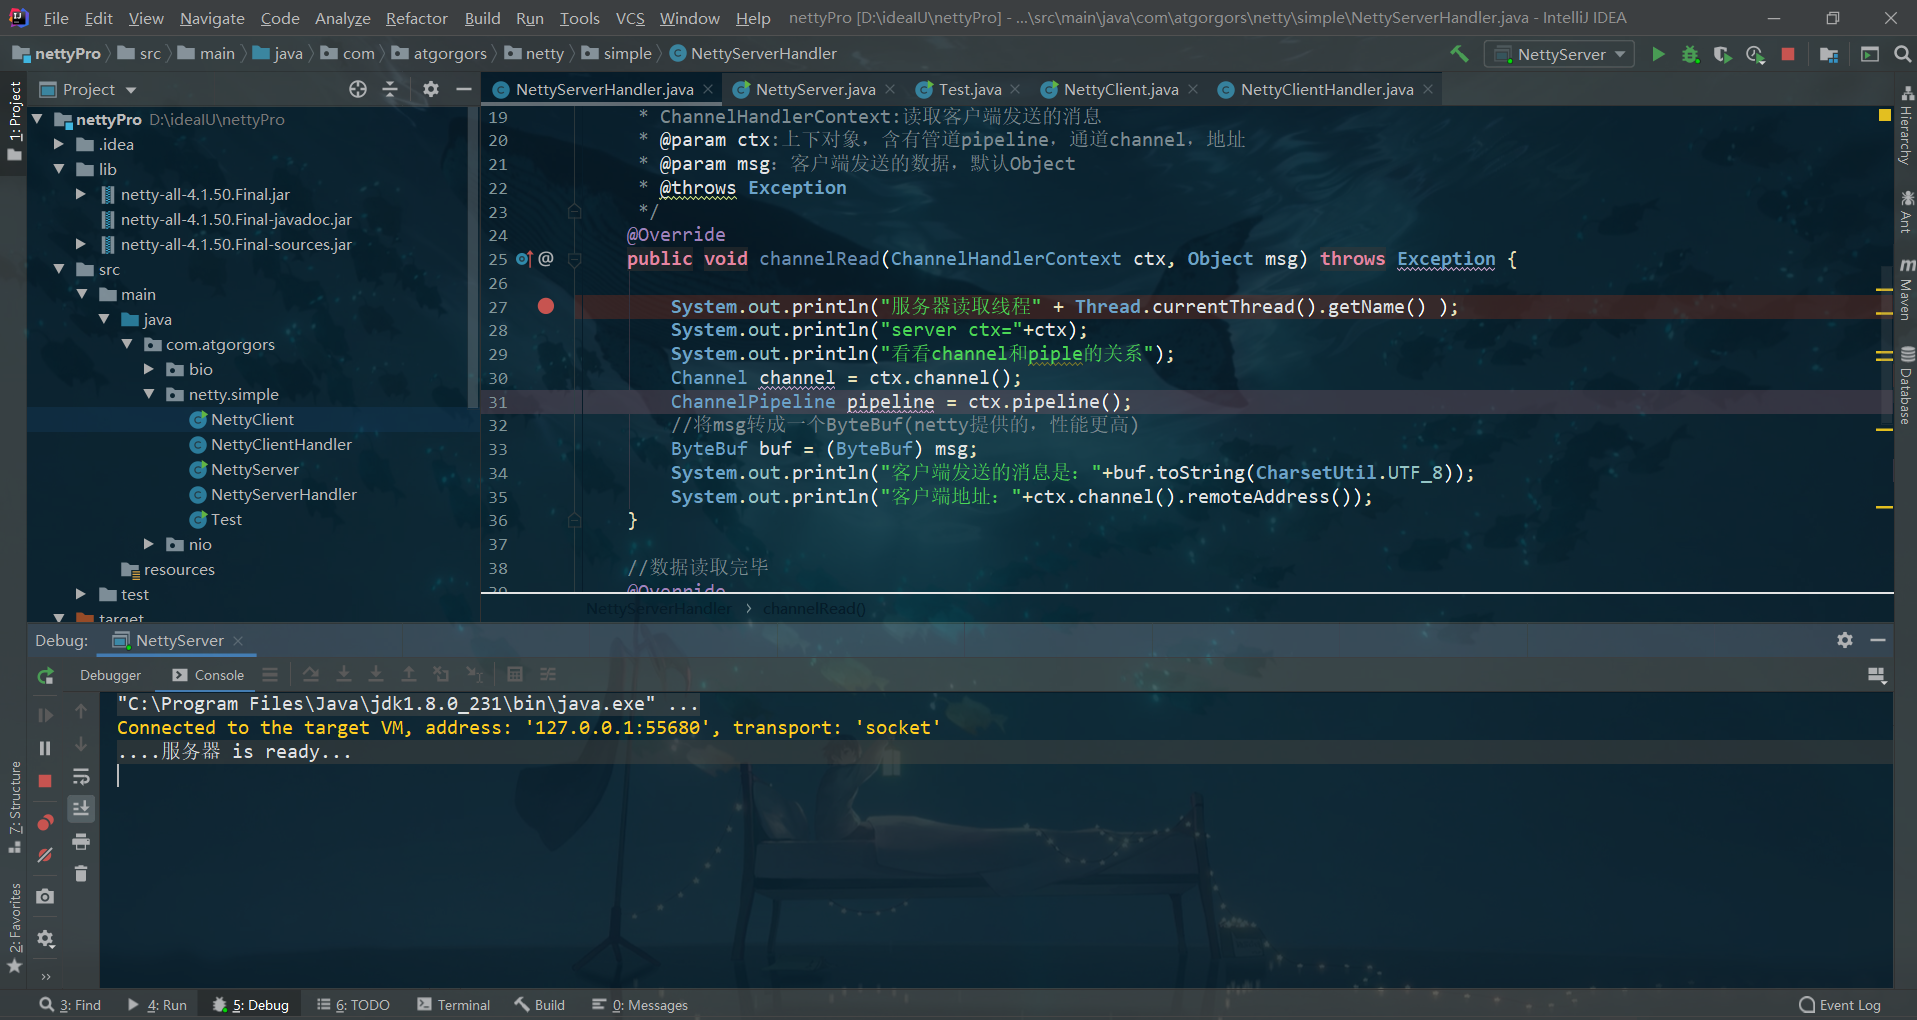Open the 6: TODO tool window

tap(353, 1005)
